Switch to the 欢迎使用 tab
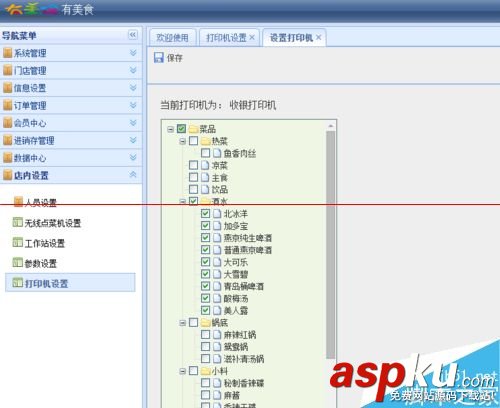Viewport: 500px width, 408px height. click(172, 38)
